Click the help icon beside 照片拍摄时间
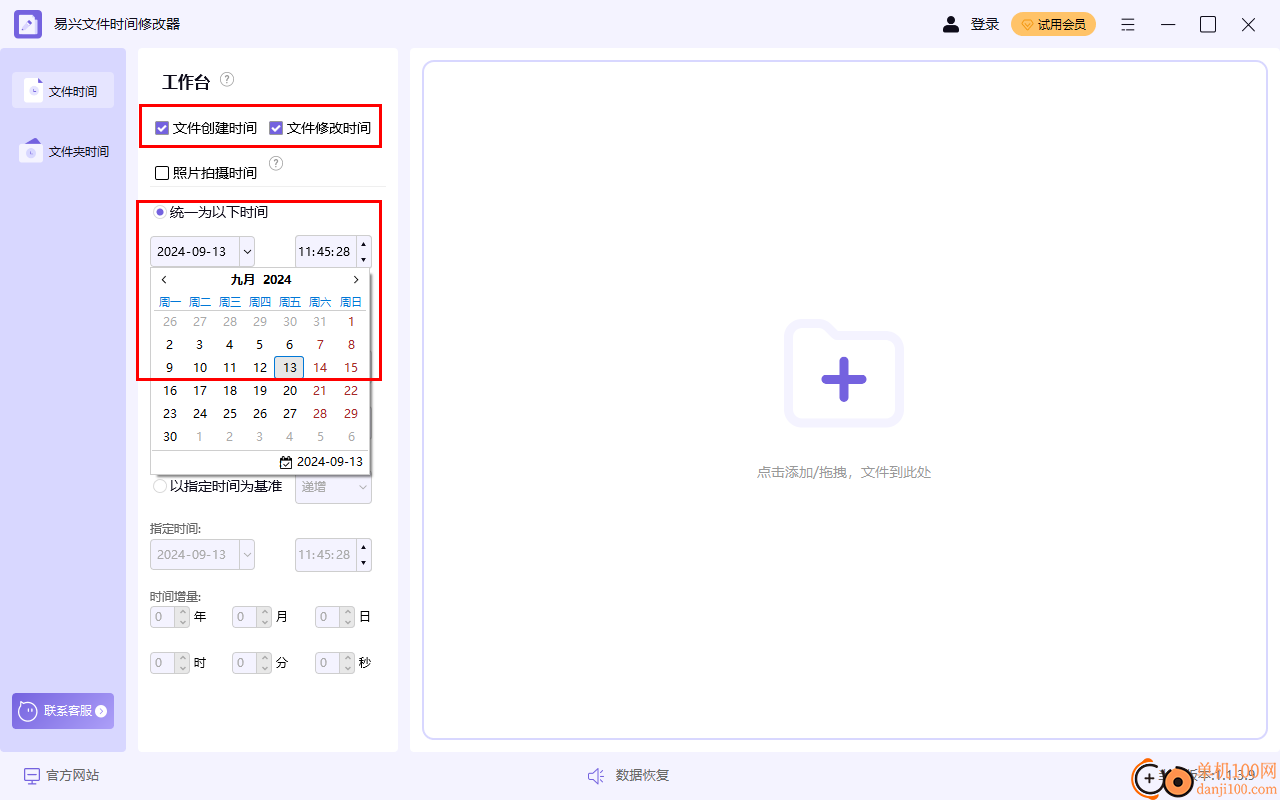Screen dimensions: 1280x800 [x=276, y=163]
